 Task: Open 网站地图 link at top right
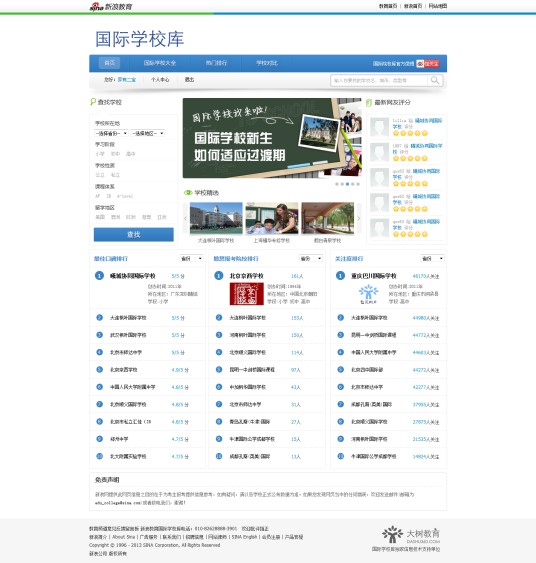[x=438, y=6]
